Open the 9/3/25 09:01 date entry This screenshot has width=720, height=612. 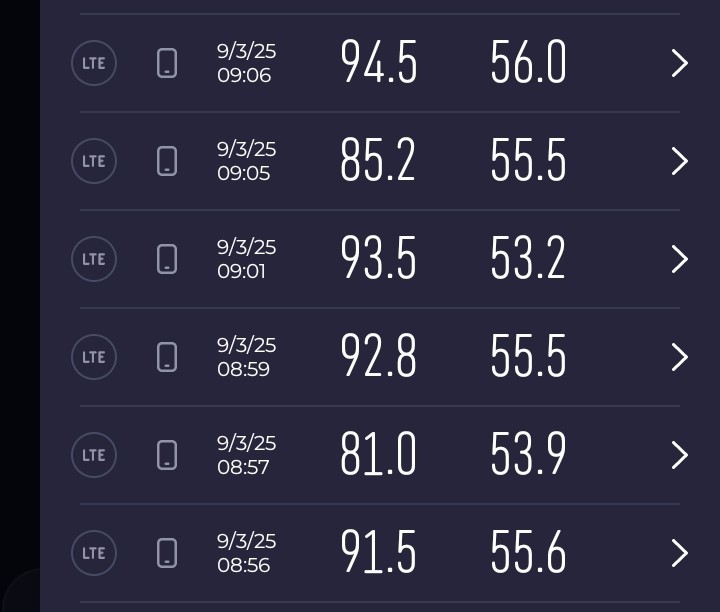[x=246, y=259]
